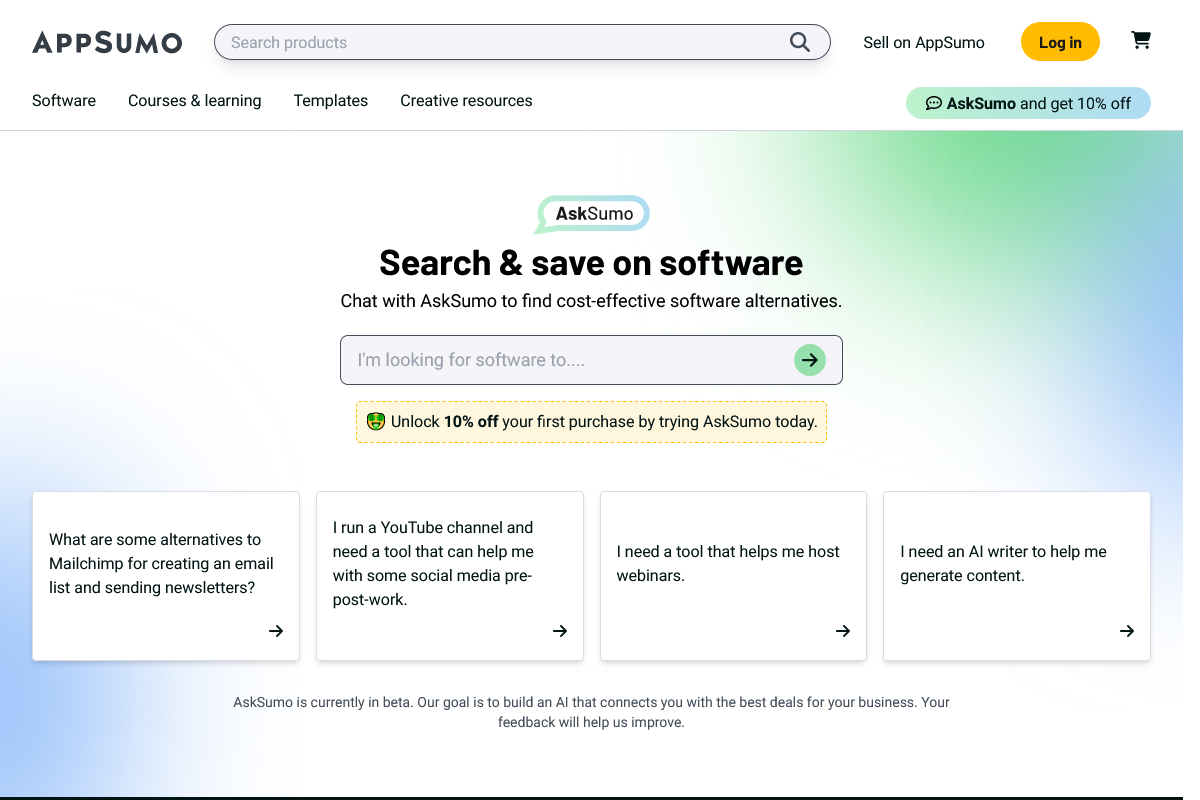The image size is (1200, 800).
Task: Click the party emoji in the unlock banner
Action: tap(375, 421)
